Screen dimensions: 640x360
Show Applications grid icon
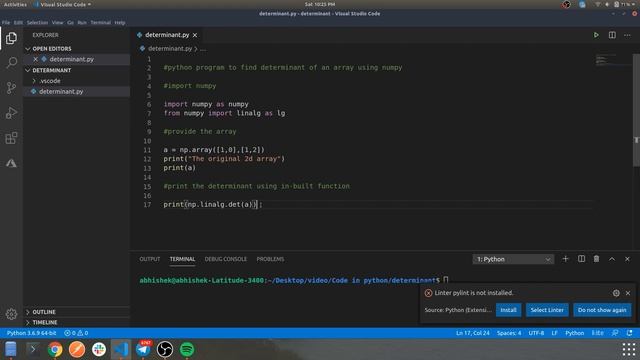(629, 349)
